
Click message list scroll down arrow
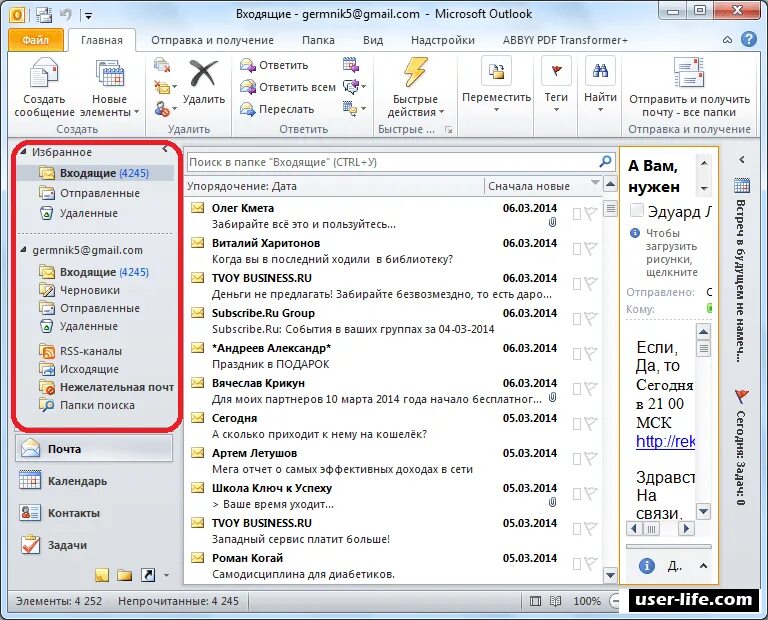coord(610,575)
